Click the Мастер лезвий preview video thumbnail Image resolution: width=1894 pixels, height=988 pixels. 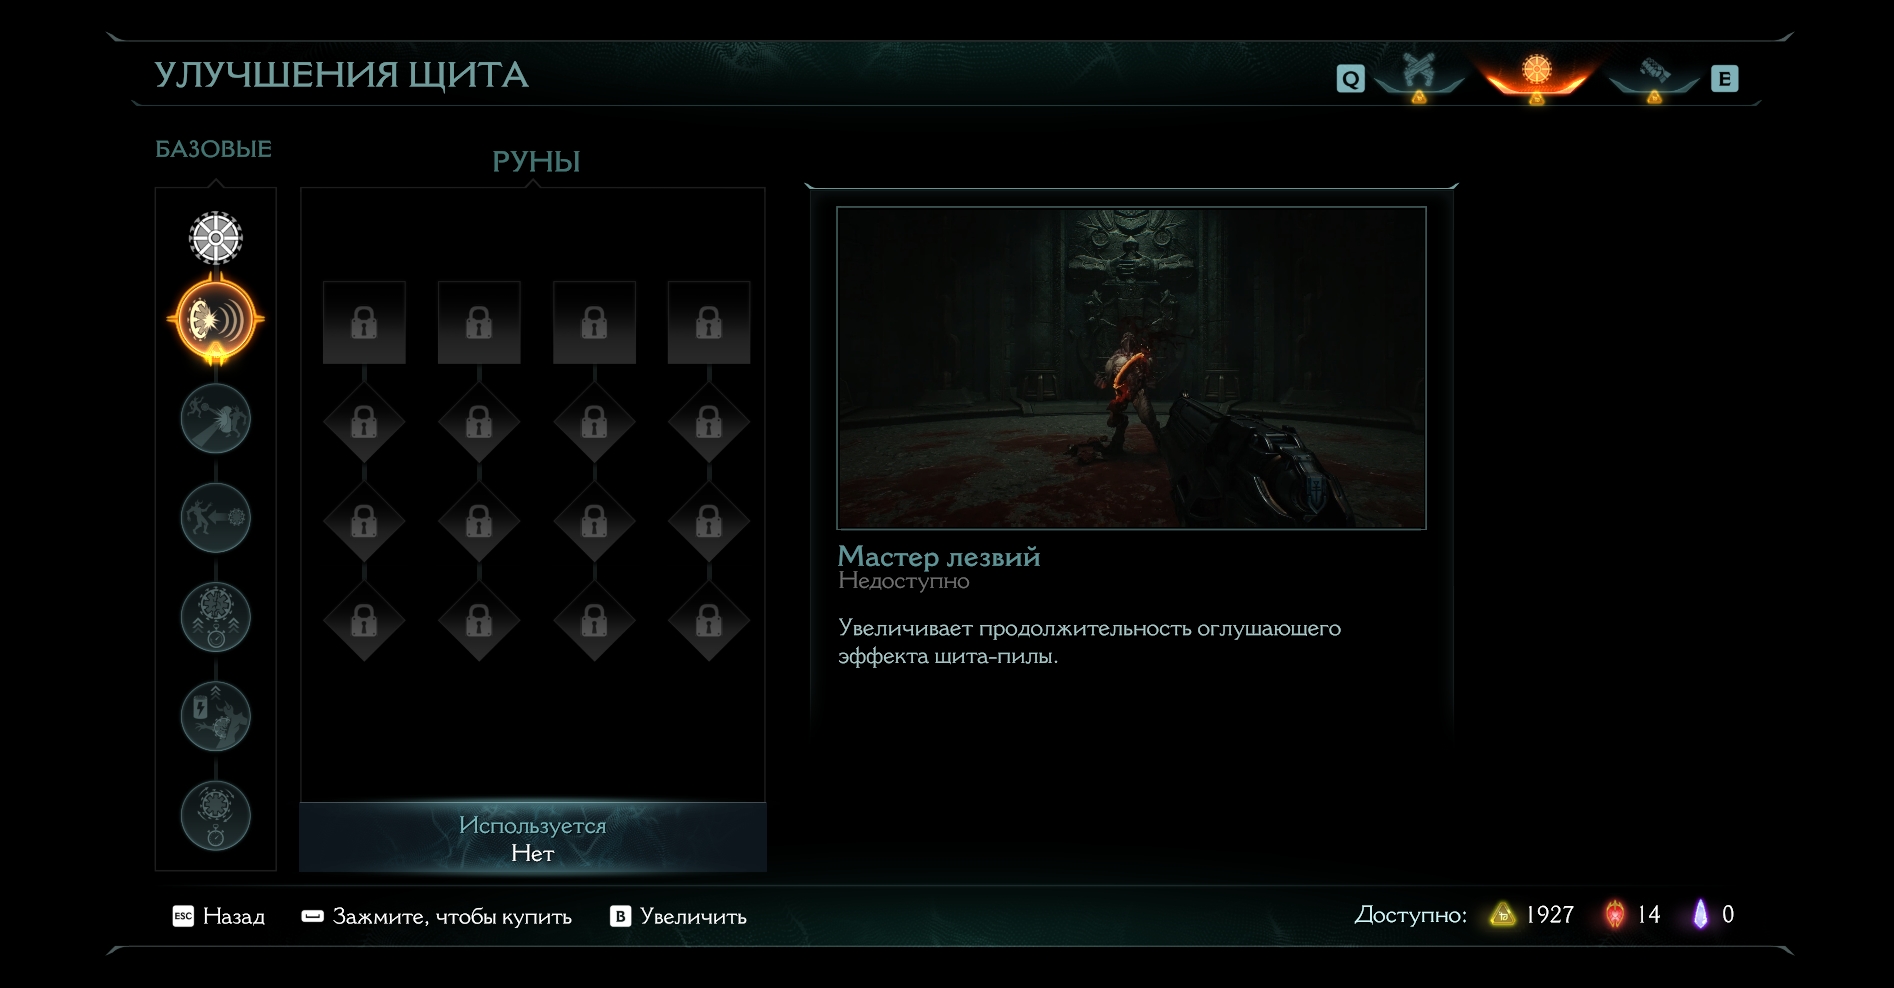[1131, 368]
